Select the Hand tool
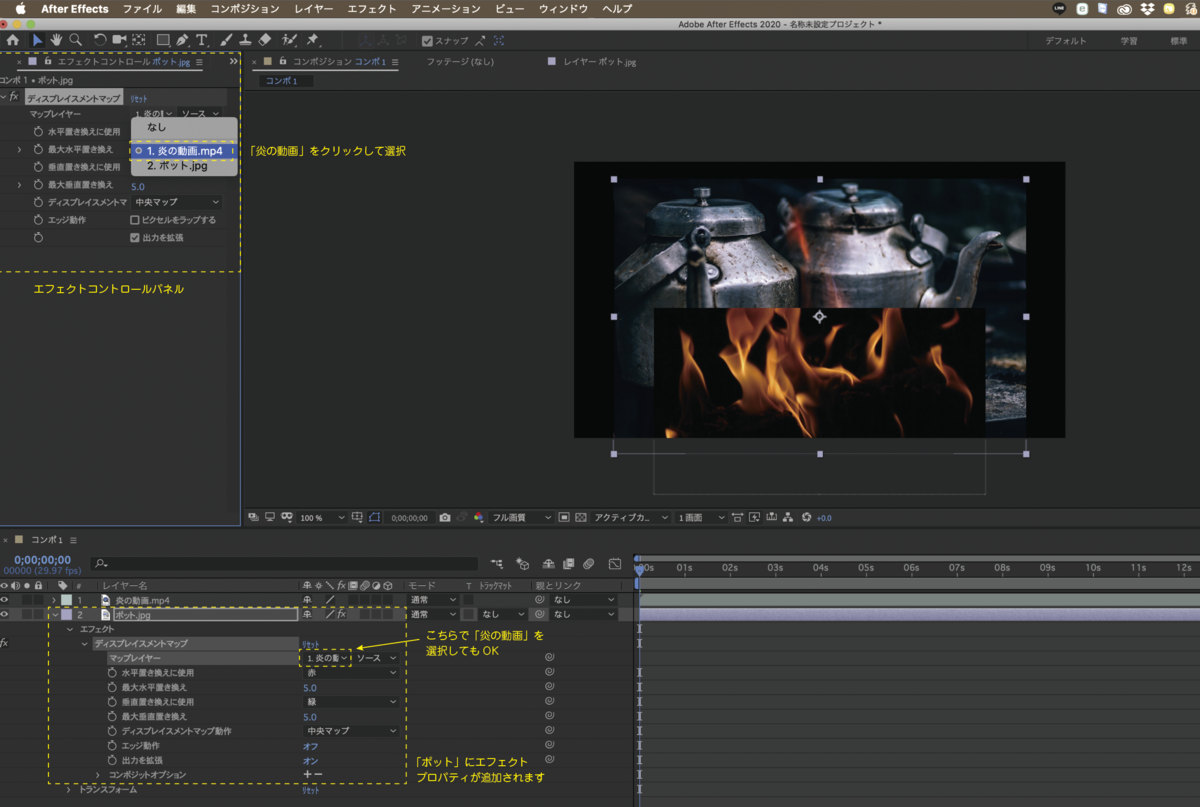Image resolution: width=1200 pixels, height=807 pixels. (x=56, y=40)
